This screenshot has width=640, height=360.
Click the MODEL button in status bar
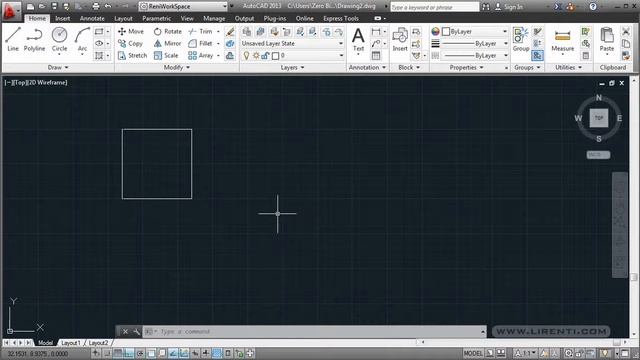pos(473,353)
